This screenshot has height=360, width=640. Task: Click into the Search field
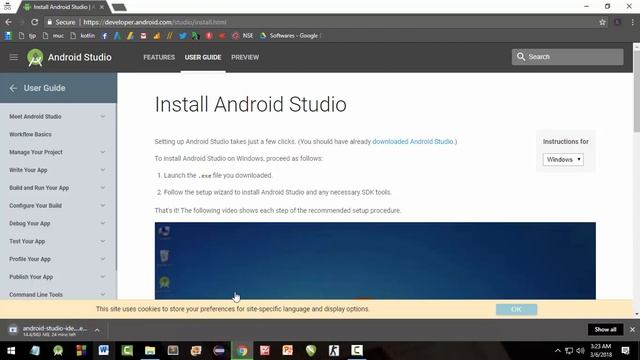point(568,57)
